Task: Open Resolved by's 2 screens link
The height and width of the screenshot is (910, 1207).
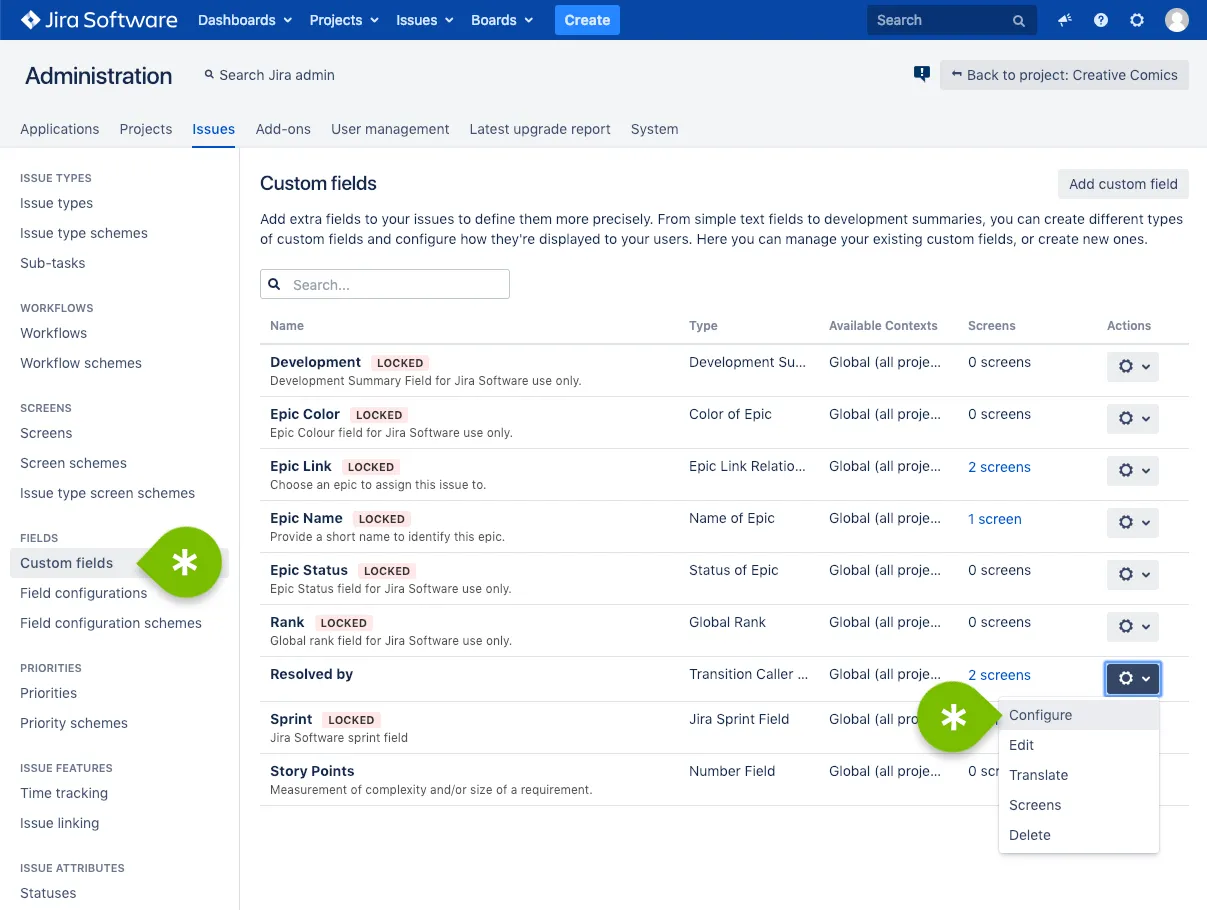Action: 999,675
